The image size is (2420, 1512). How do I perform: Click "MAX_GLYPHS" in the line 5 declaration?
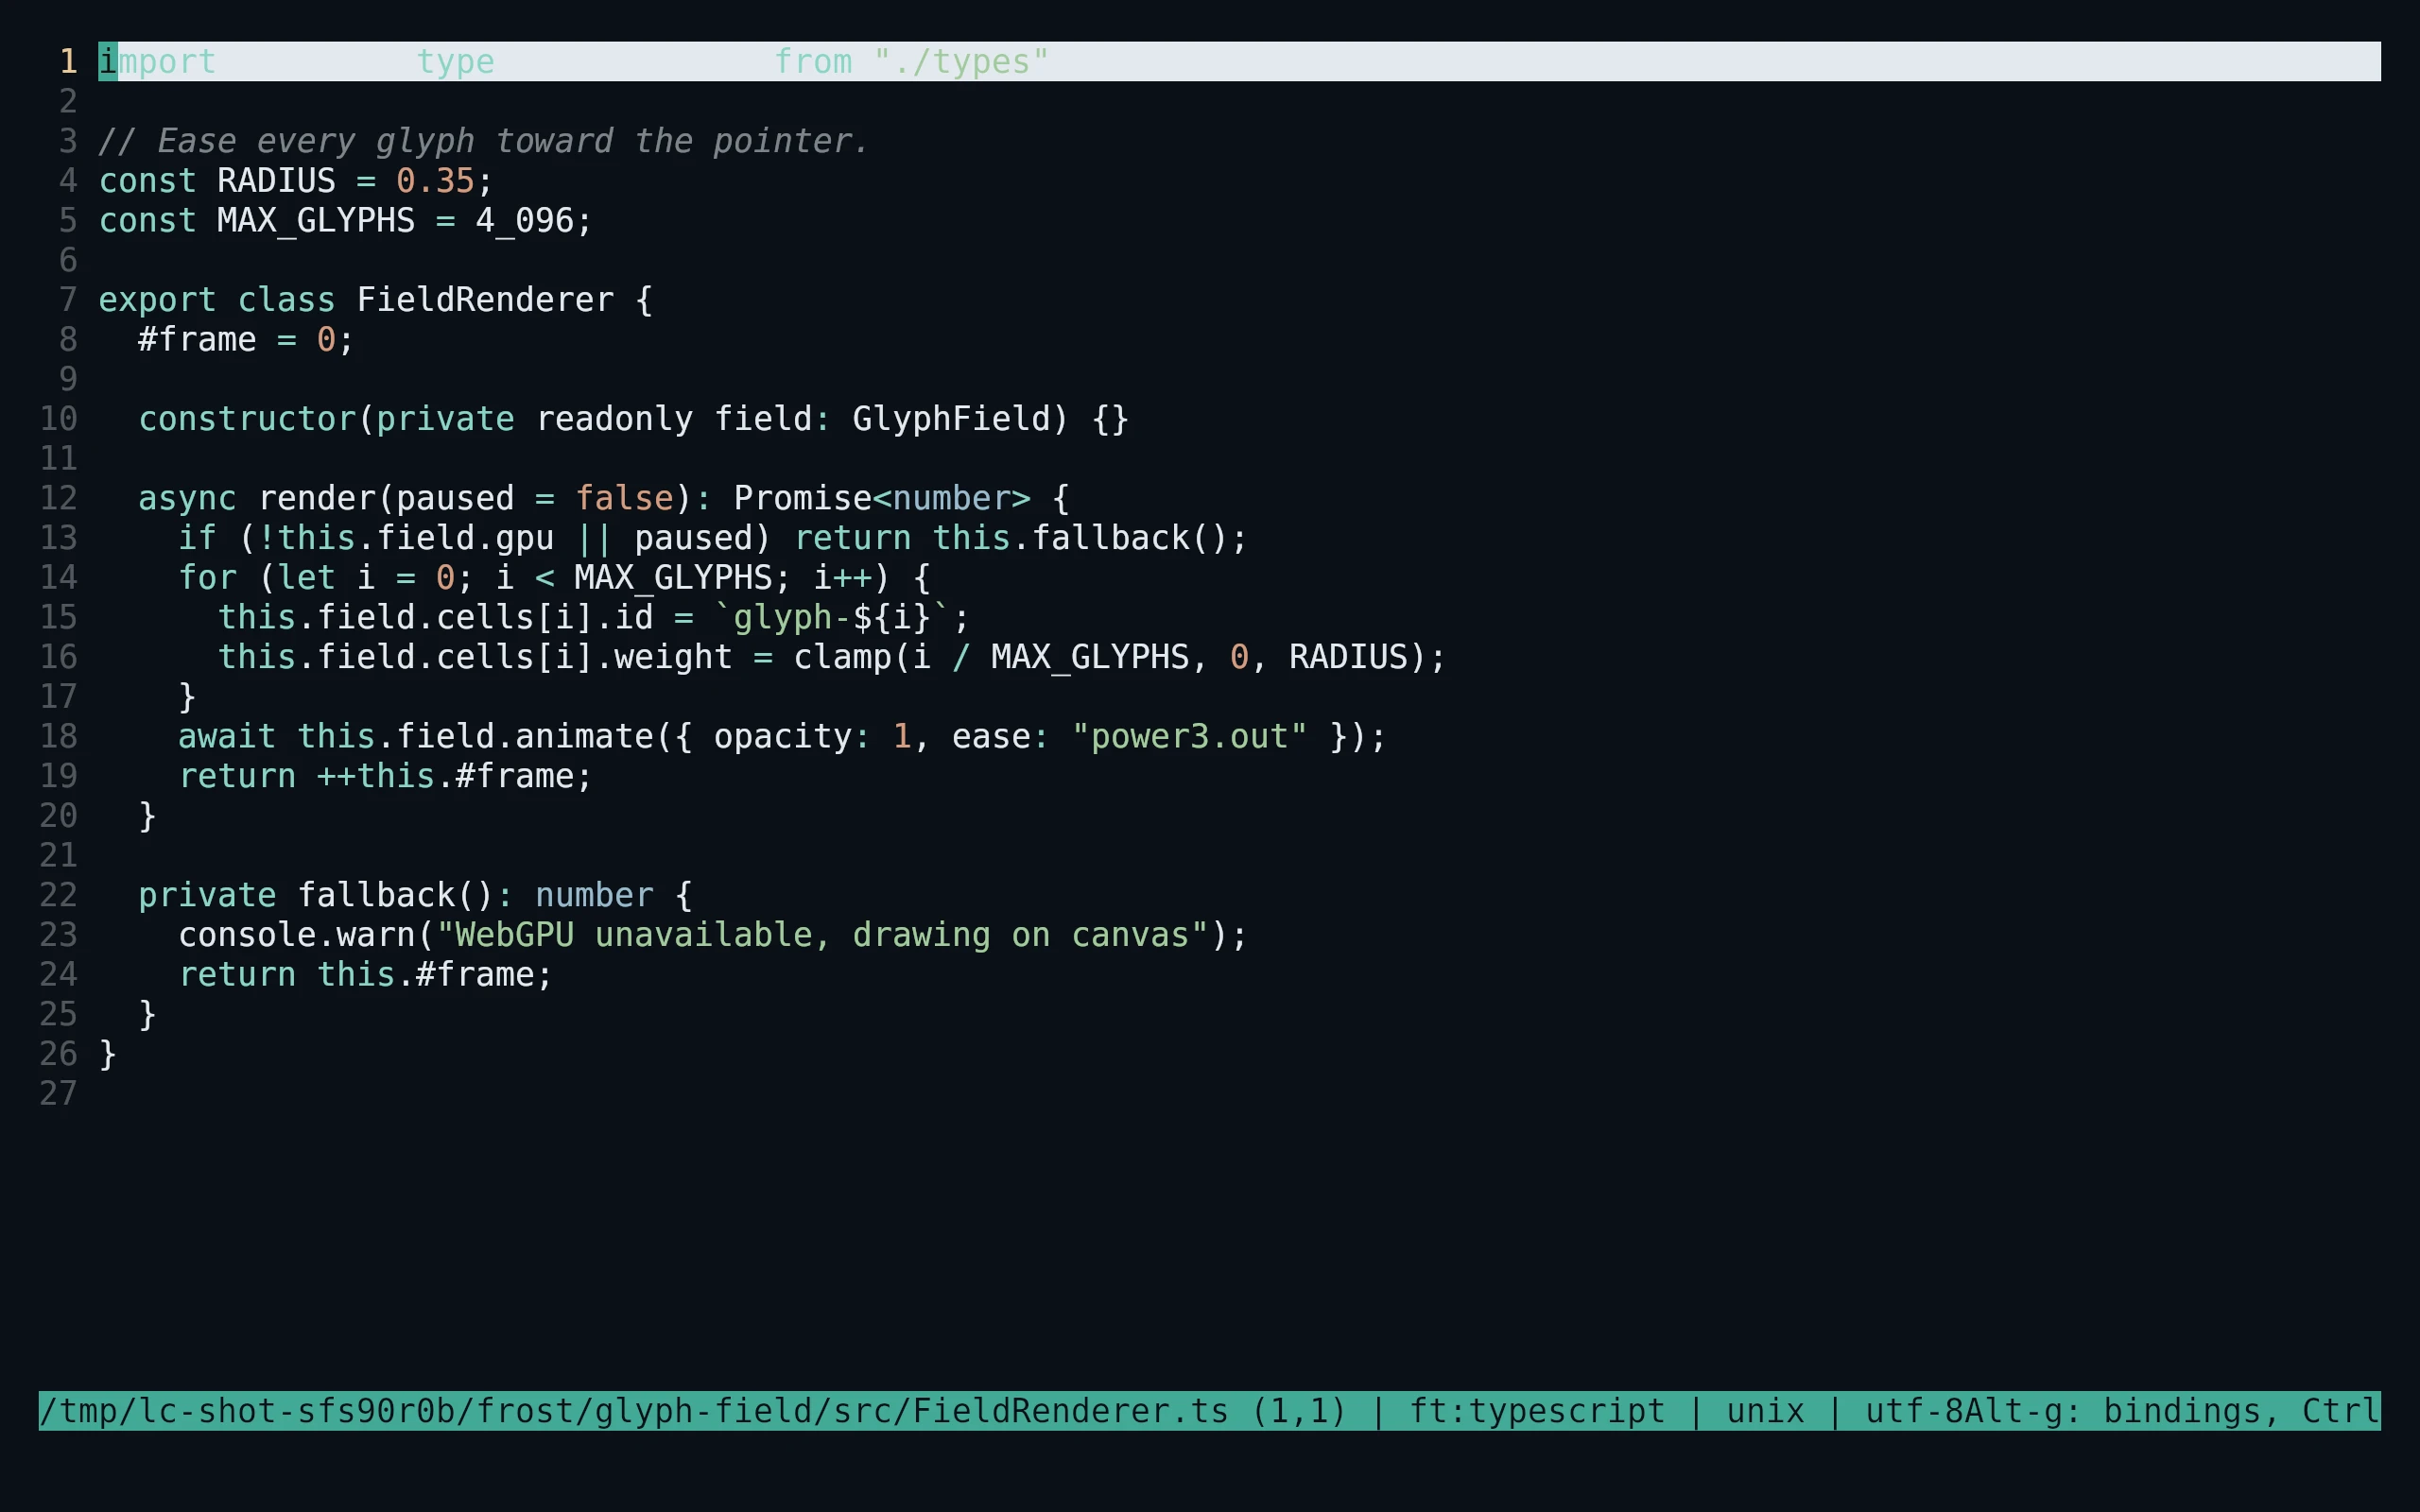pyautogui.click(x=316, y=221)
